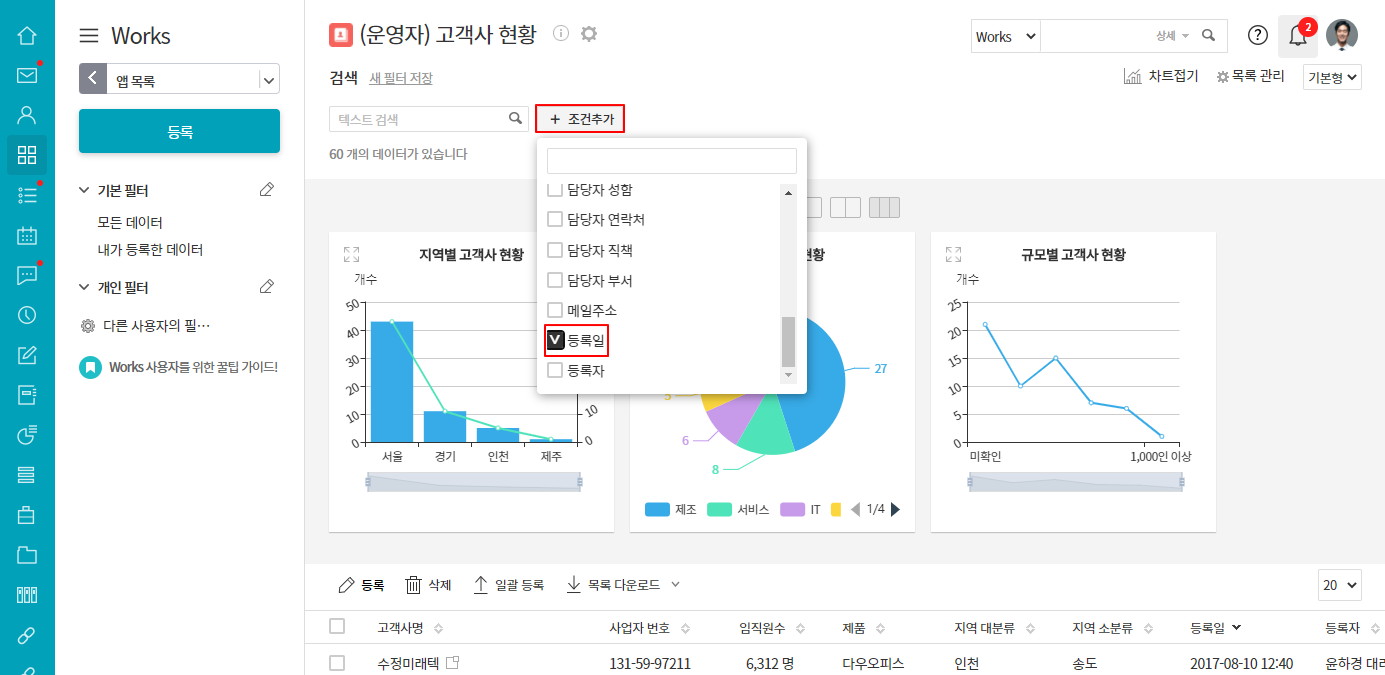Uncheck the 등록일 condition checkbox

(556, 341)
